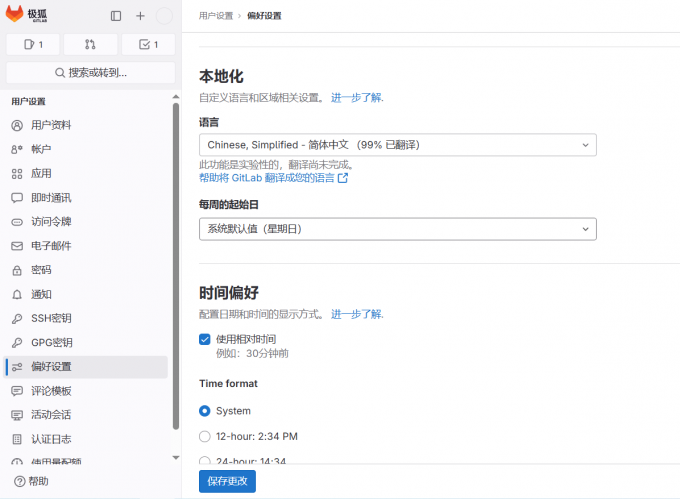This screenshot has height=499, width=680.
Task: Click the monitor icon beside 活动会话
Action: 17,415
